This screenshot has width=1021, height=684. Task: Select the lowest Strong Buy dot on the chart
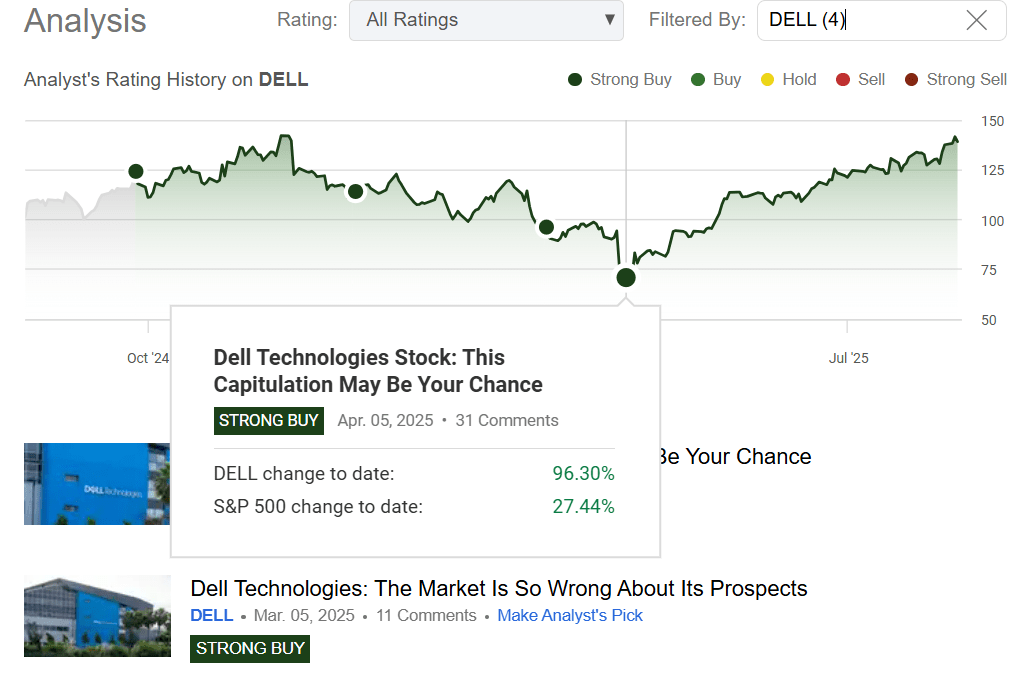[625, 277]
